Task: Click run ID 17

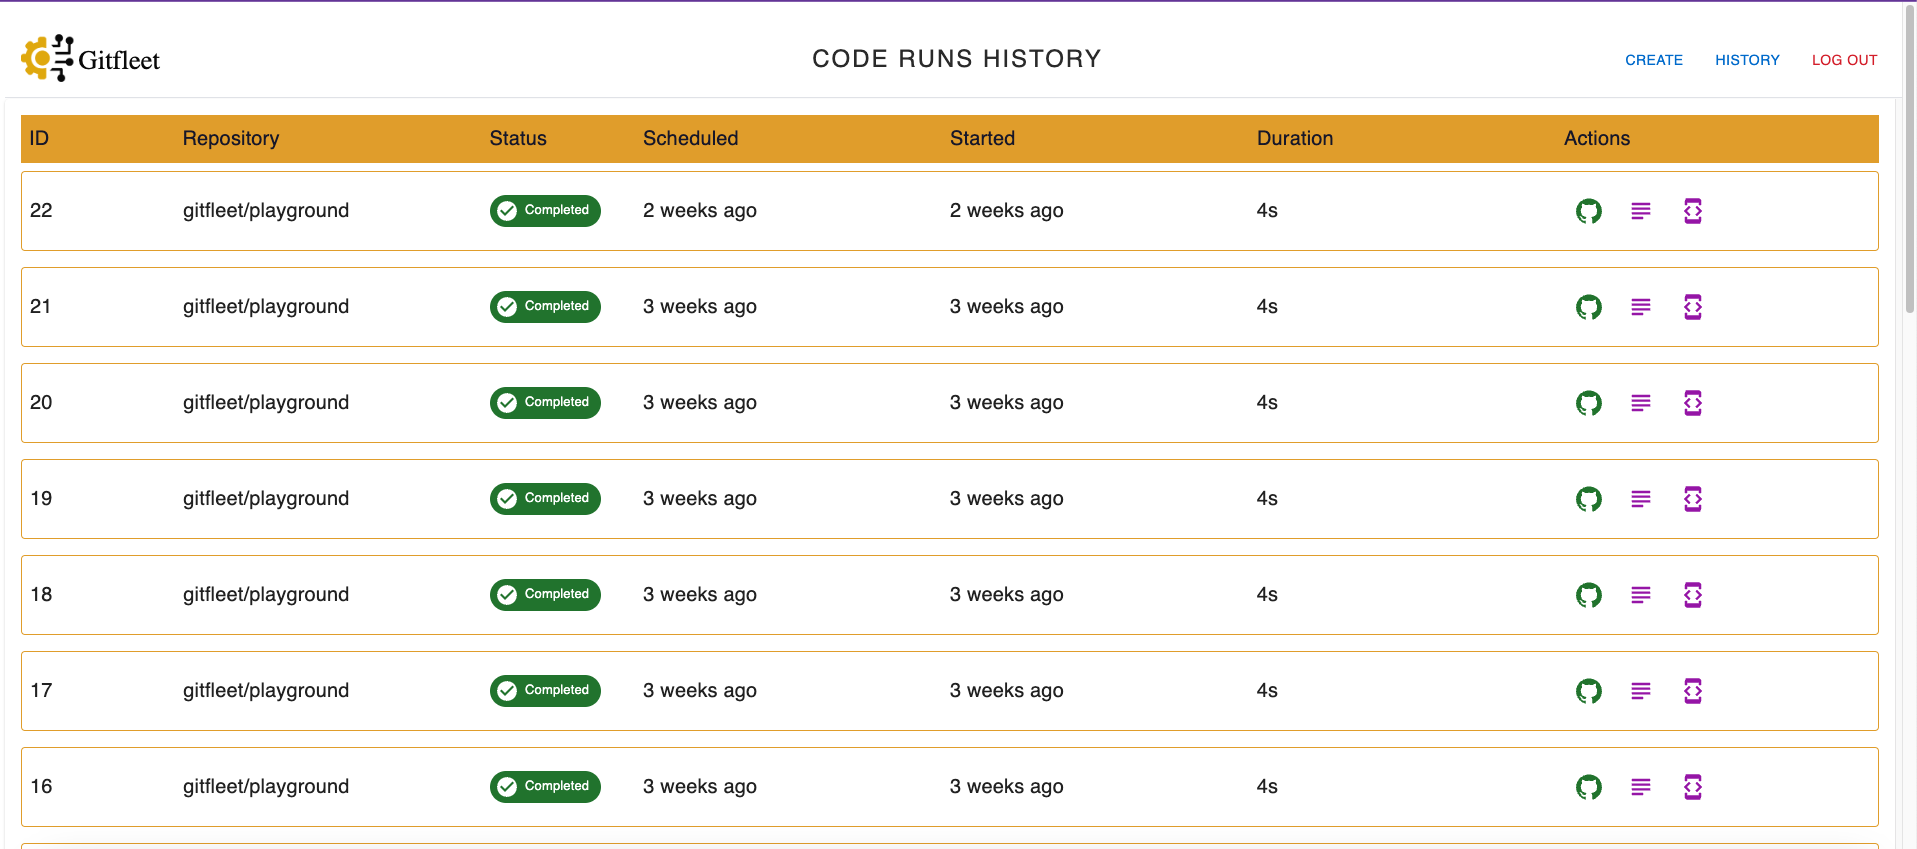Action: click(x=41, y=691)
